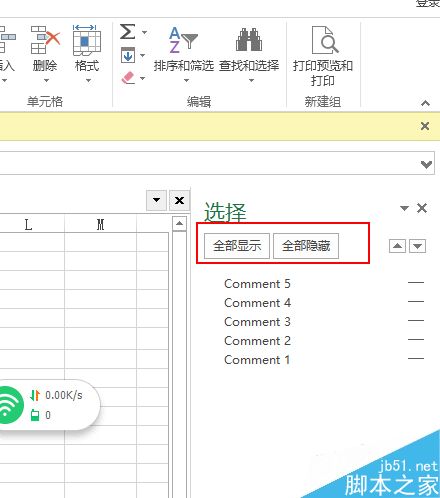Expand the Delete dropdown arrow

(x=46, y=80)
